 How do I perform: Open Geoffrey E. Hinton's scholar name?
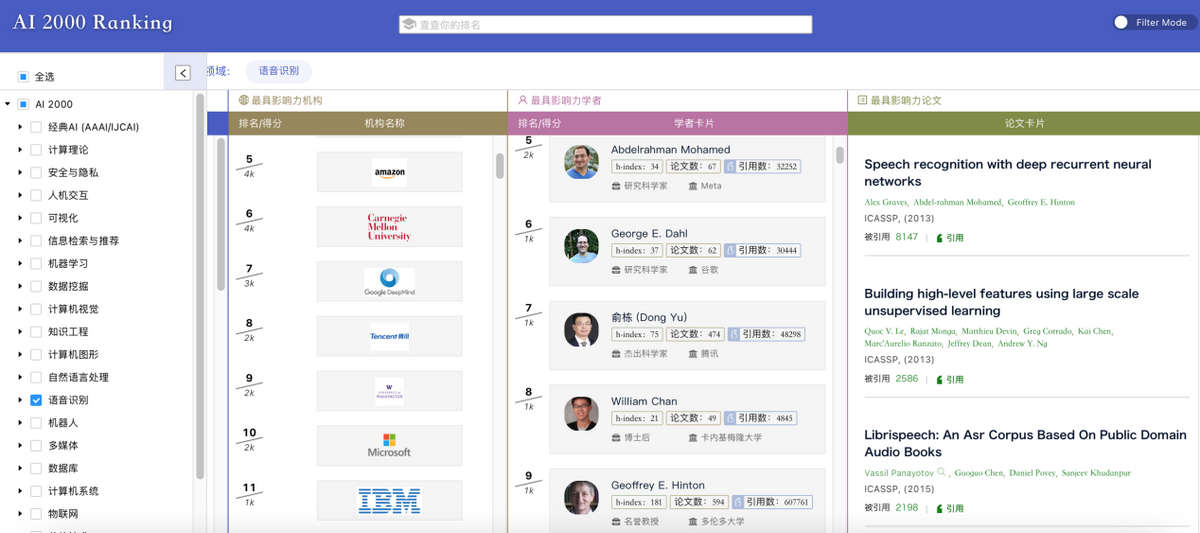(658, 485)
